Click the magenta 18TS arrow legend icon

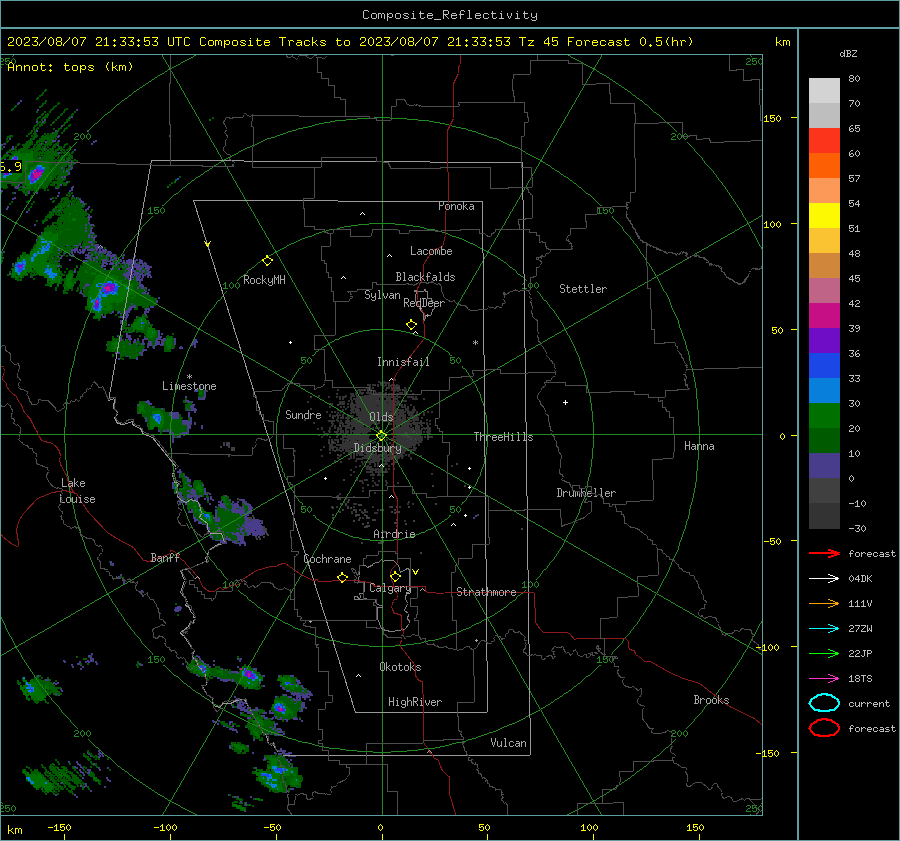click(x=824, y=679)
